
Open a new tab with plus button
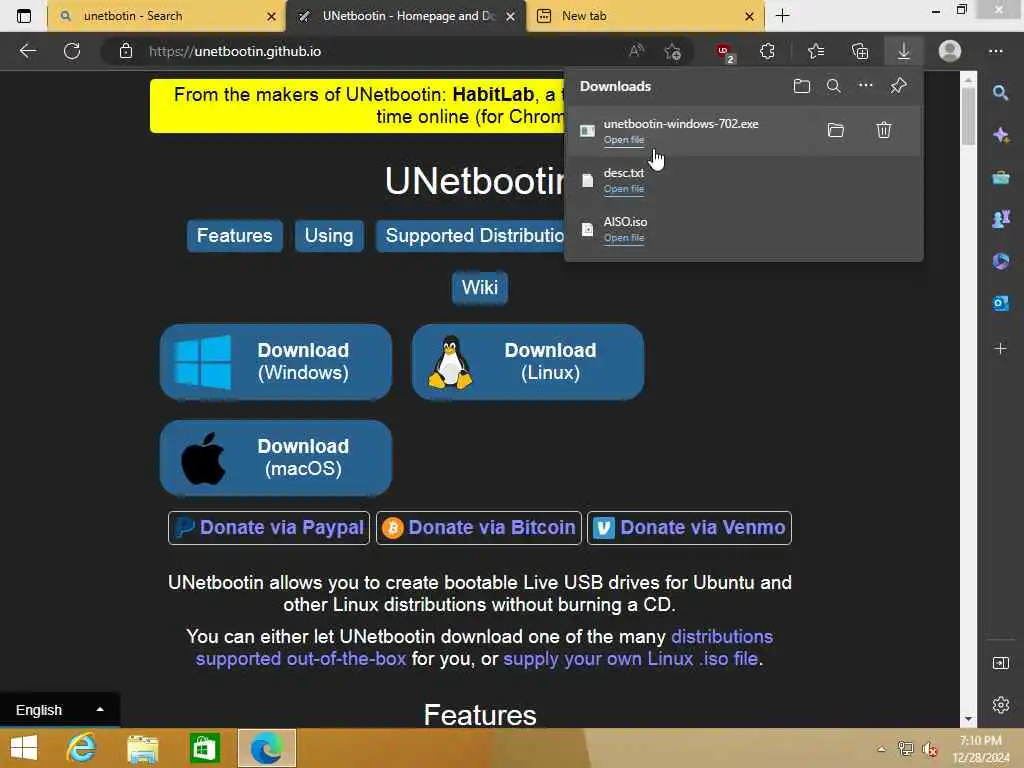[782, 16]
